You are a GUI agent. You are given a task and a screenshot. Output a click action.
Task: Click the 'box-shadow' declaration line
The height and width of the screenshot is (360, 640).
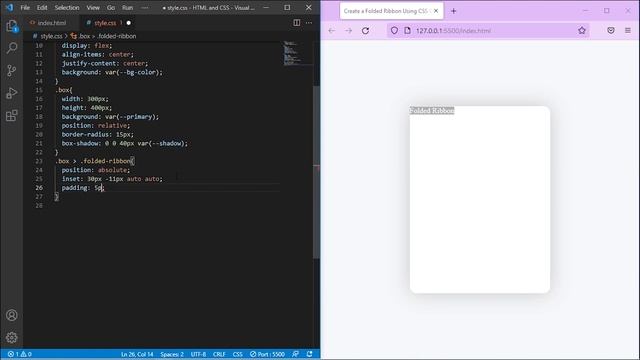coord(125,143)
